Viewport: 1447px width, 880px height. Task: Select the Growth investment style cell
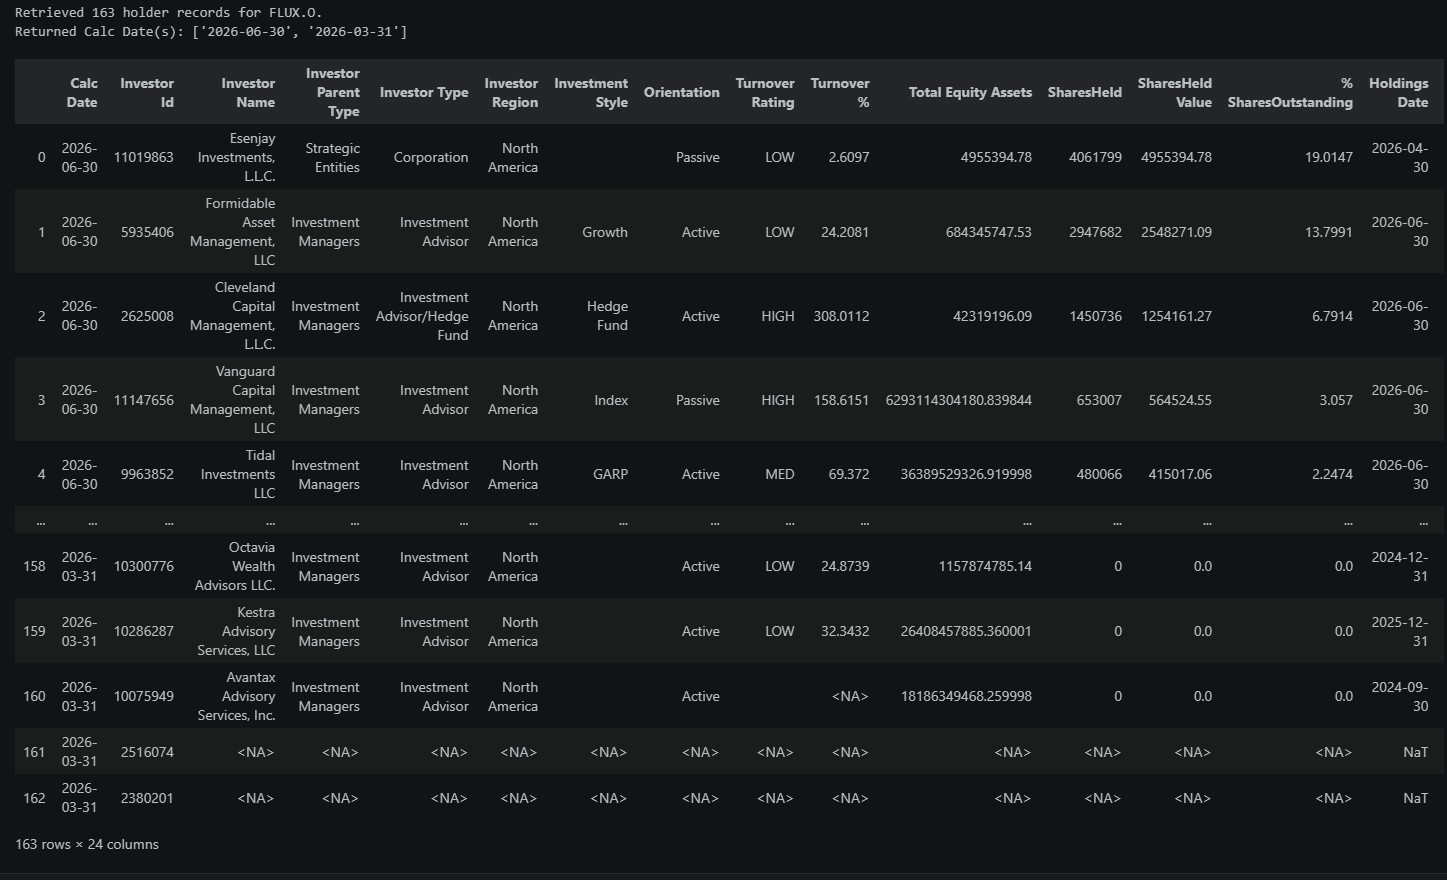(605, 232)
